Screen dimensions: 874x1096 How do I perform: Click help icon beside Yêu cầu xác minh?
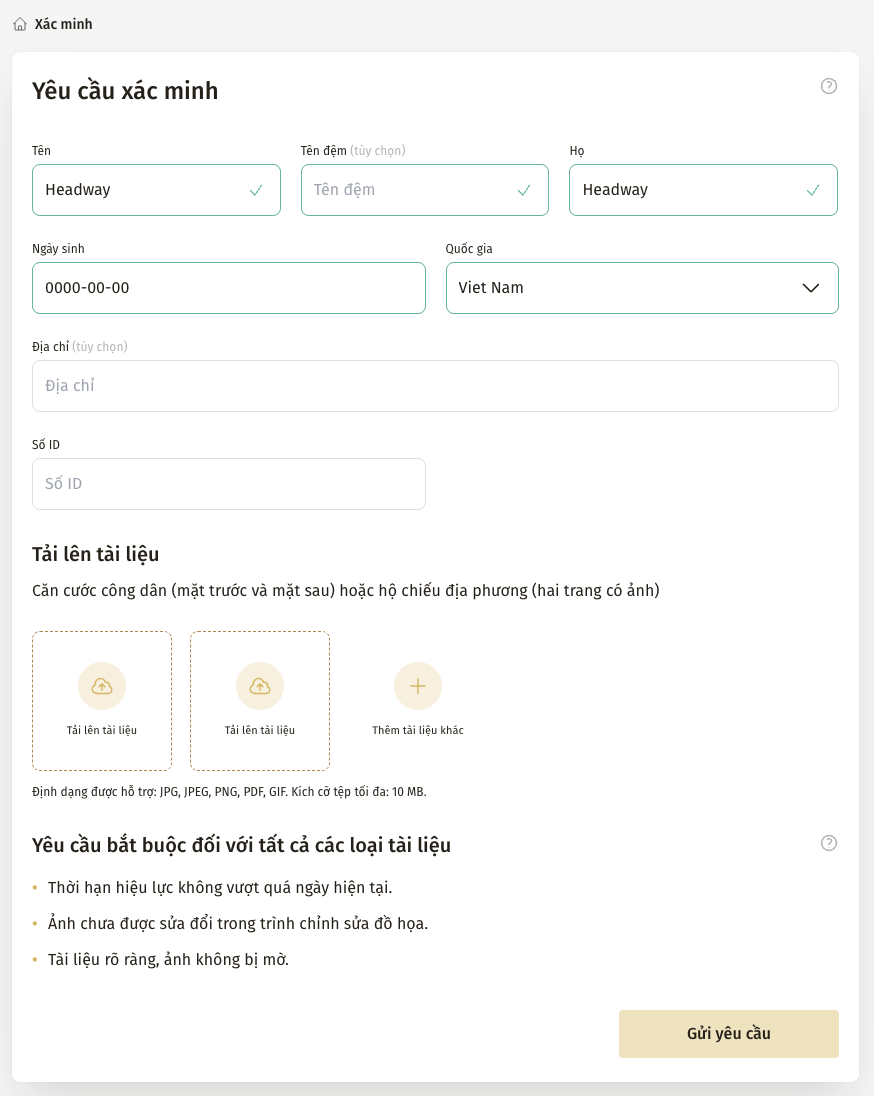pos(828,86)
